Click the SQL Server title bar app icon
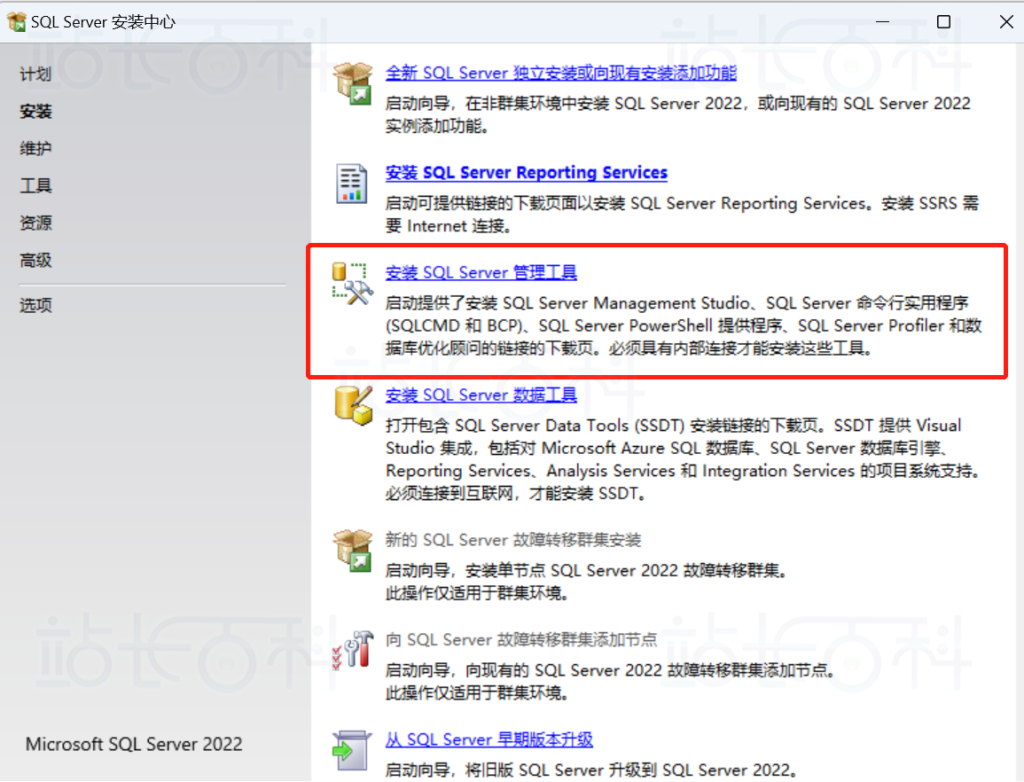Image resolution: width=1024 pixels, height=782 pixels. [17, 22]
